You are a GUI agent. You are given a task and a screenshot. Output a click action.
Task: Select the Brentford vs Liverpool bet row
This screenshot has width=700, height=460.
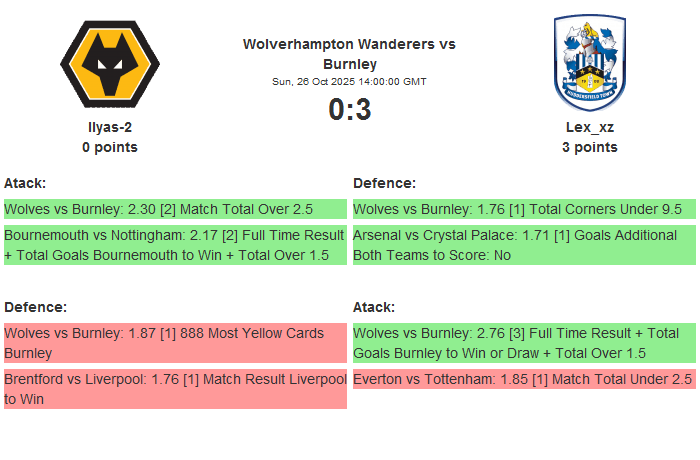[175, 389]
